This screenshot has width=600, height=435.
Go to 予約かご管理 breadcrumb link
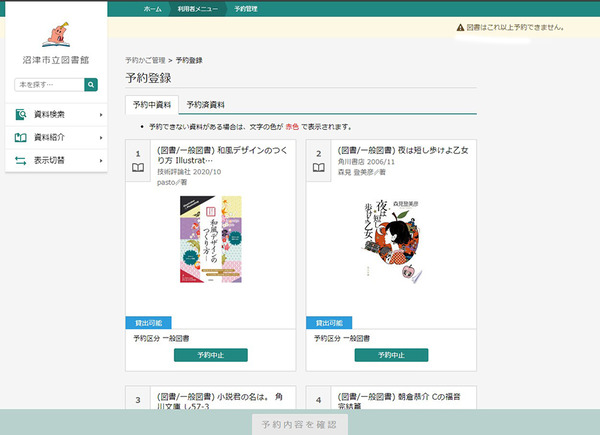(145, 60)
